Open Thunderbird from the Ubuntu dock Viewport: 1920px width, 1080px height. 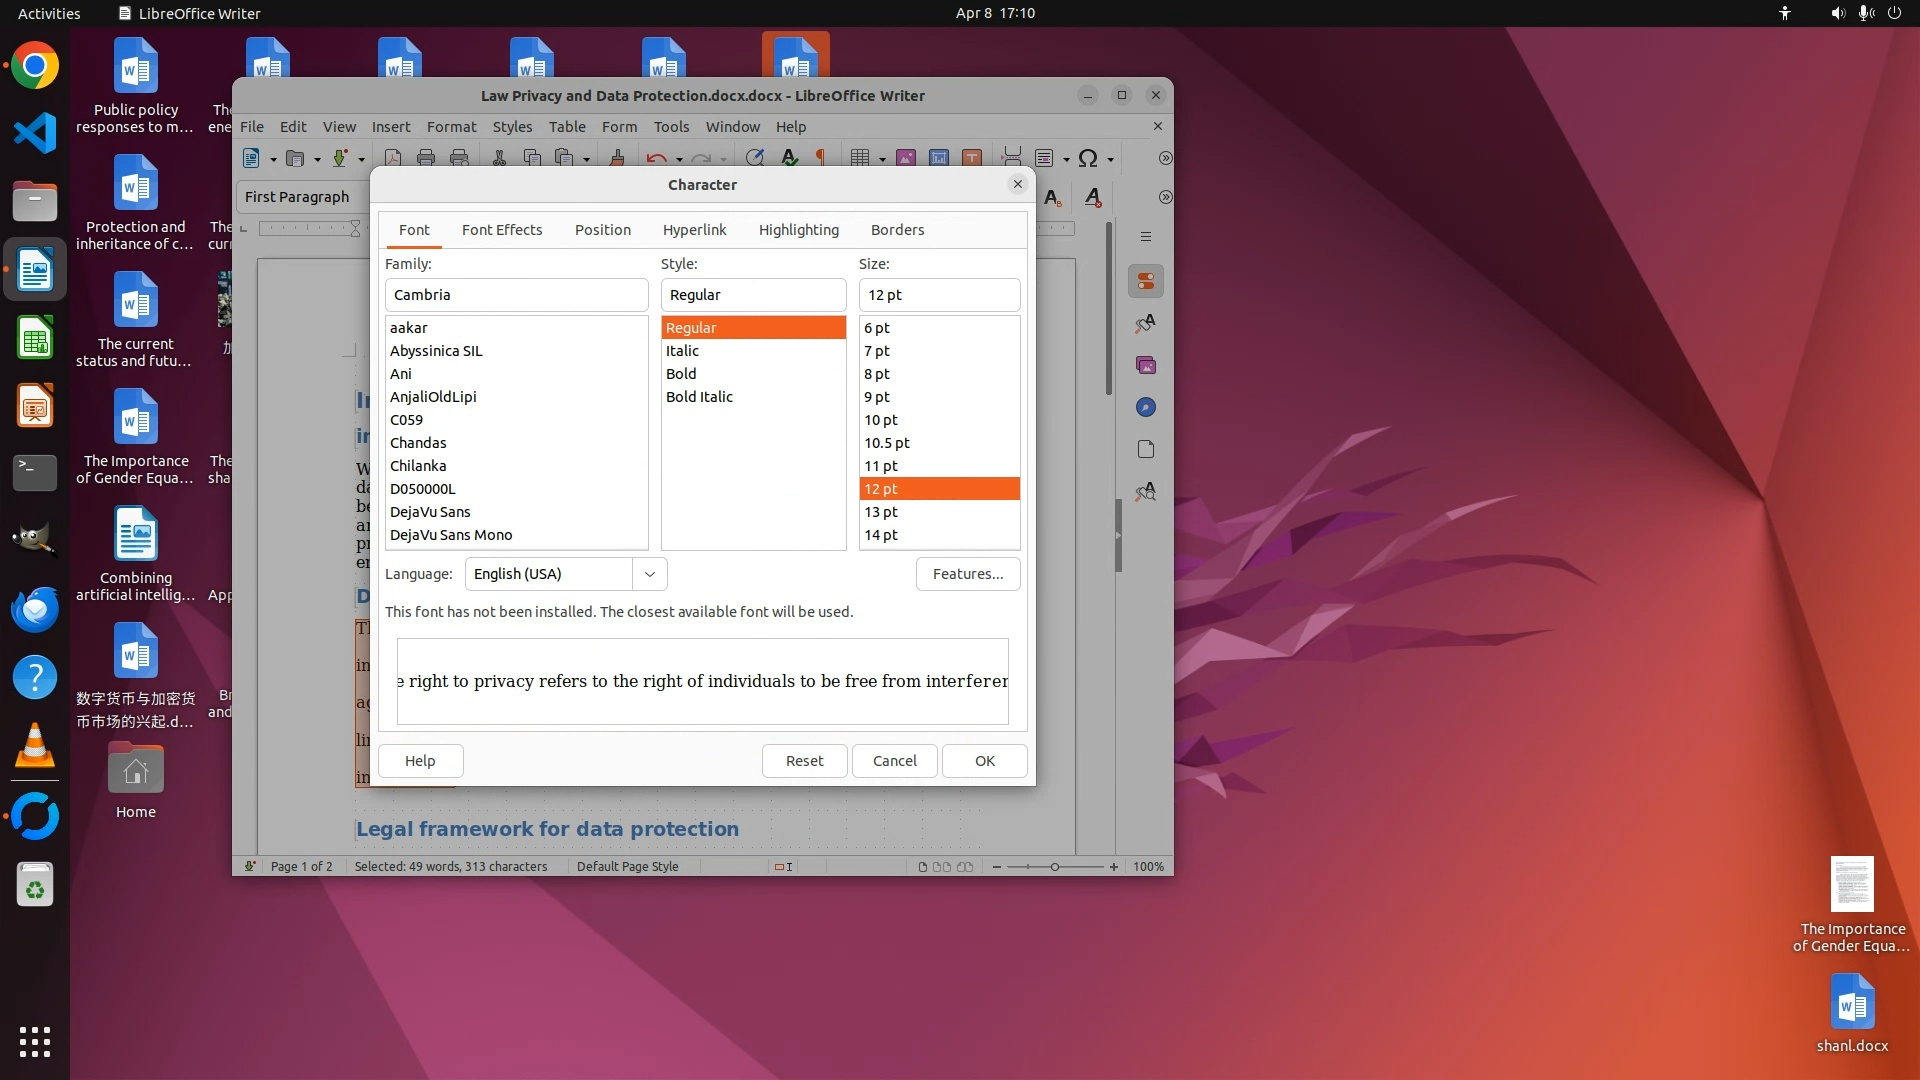35,609
